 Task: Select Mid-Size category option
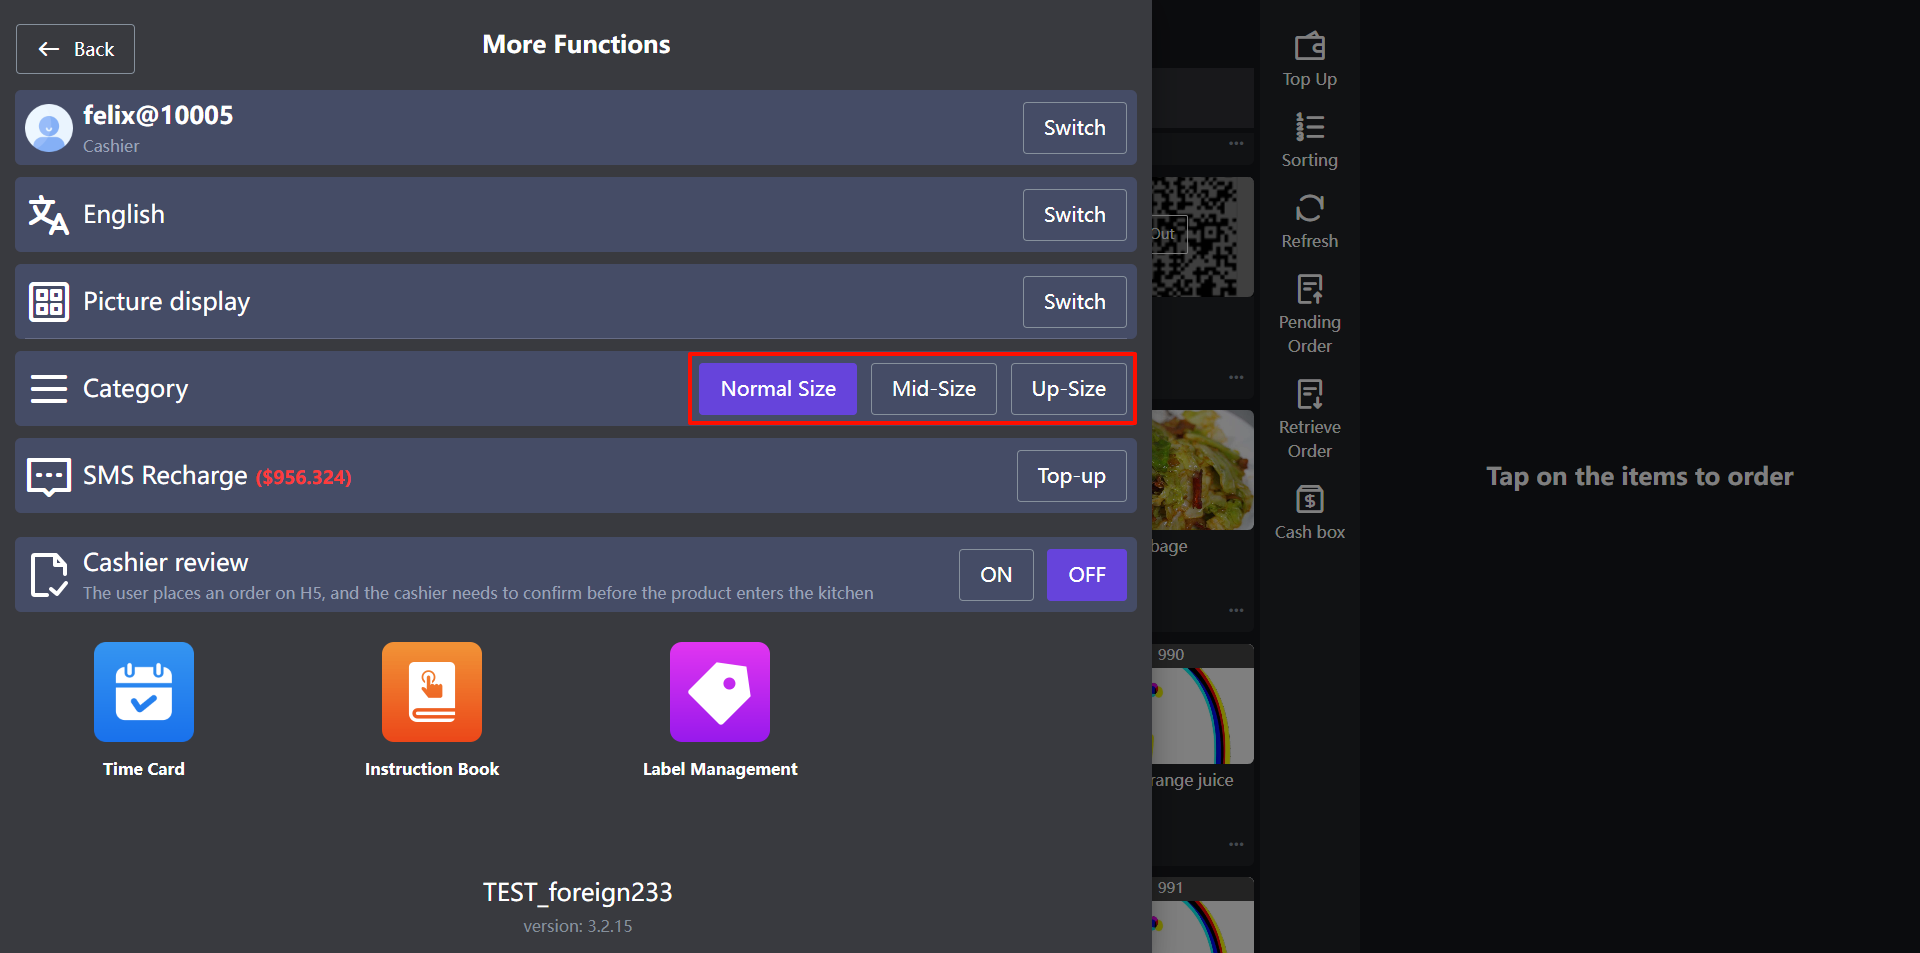933,389
